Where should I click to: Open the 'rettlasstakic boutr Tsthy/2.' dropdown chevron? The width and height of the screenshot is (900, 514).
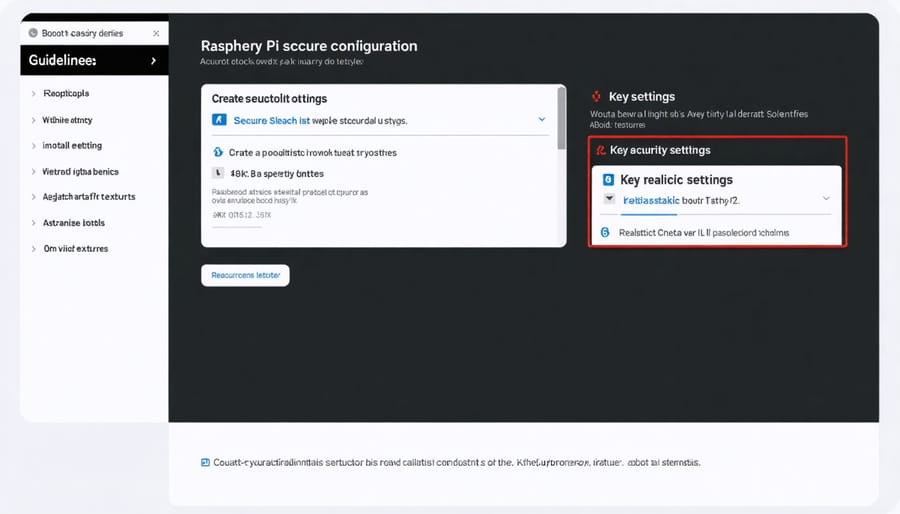point(826,198)
